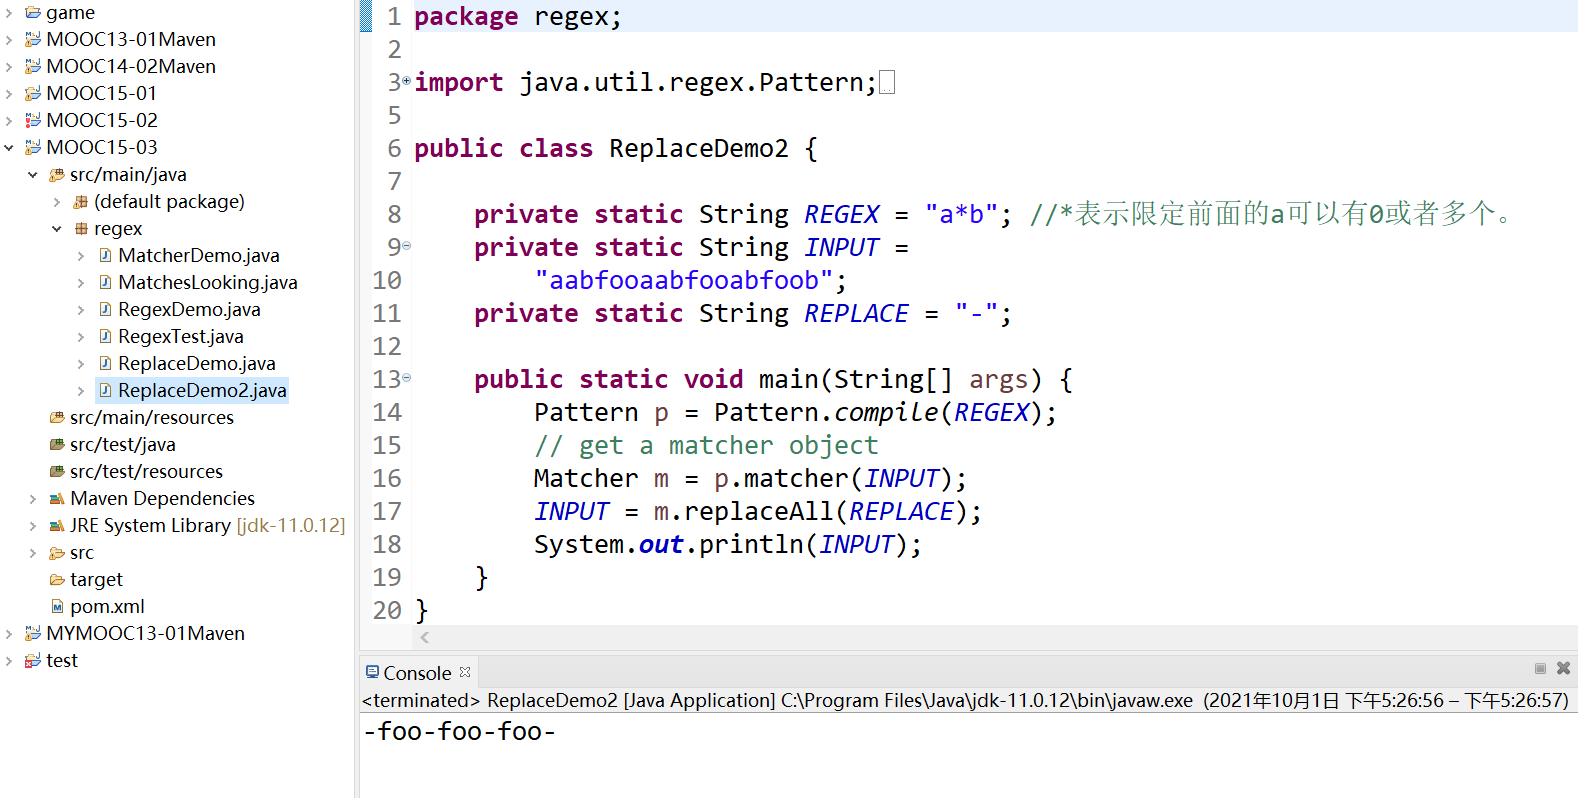Click the MatchesLooking.java file icon
The image size is (1578, 798).
click(105, 283)
